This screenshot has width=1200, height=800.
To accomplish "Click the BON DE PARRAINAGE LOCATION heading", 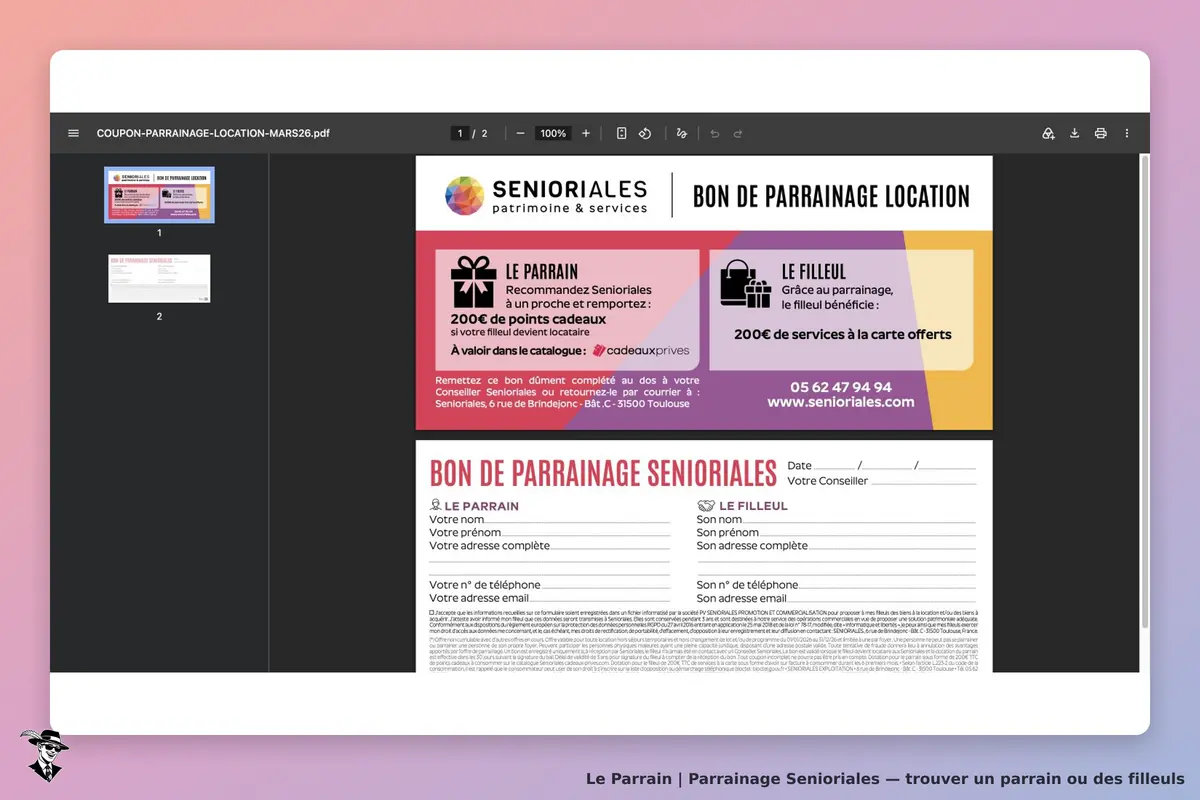I will tap(831, 196).
